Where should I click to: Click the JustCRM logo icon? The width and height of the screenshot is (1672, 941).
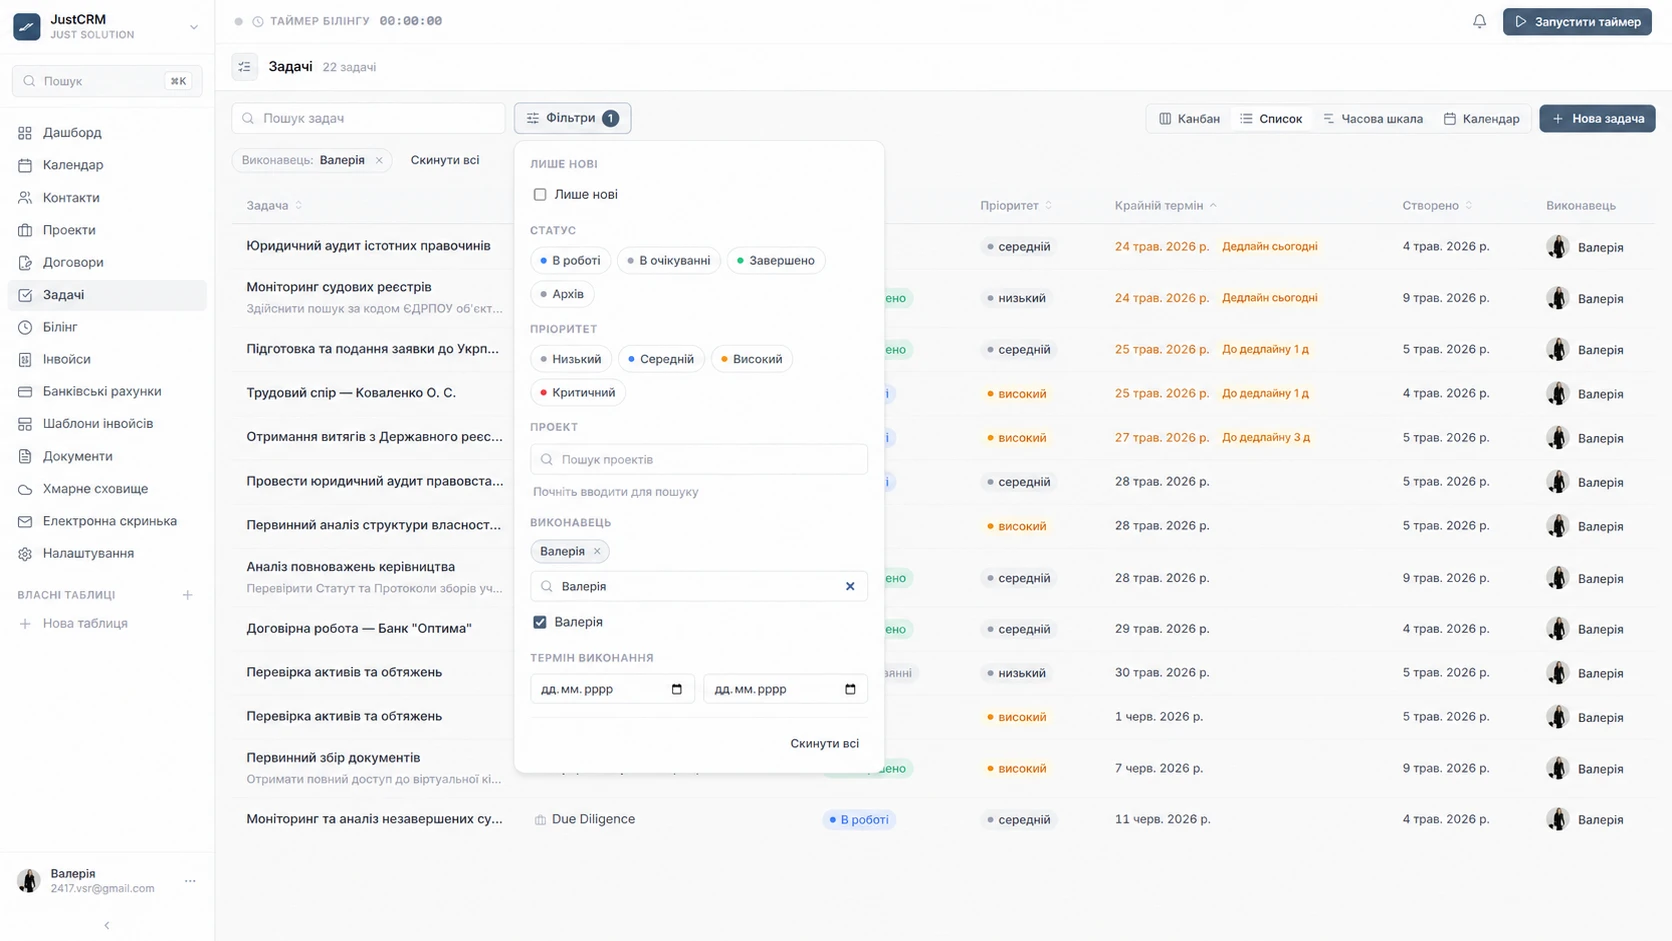coord(27,26)
